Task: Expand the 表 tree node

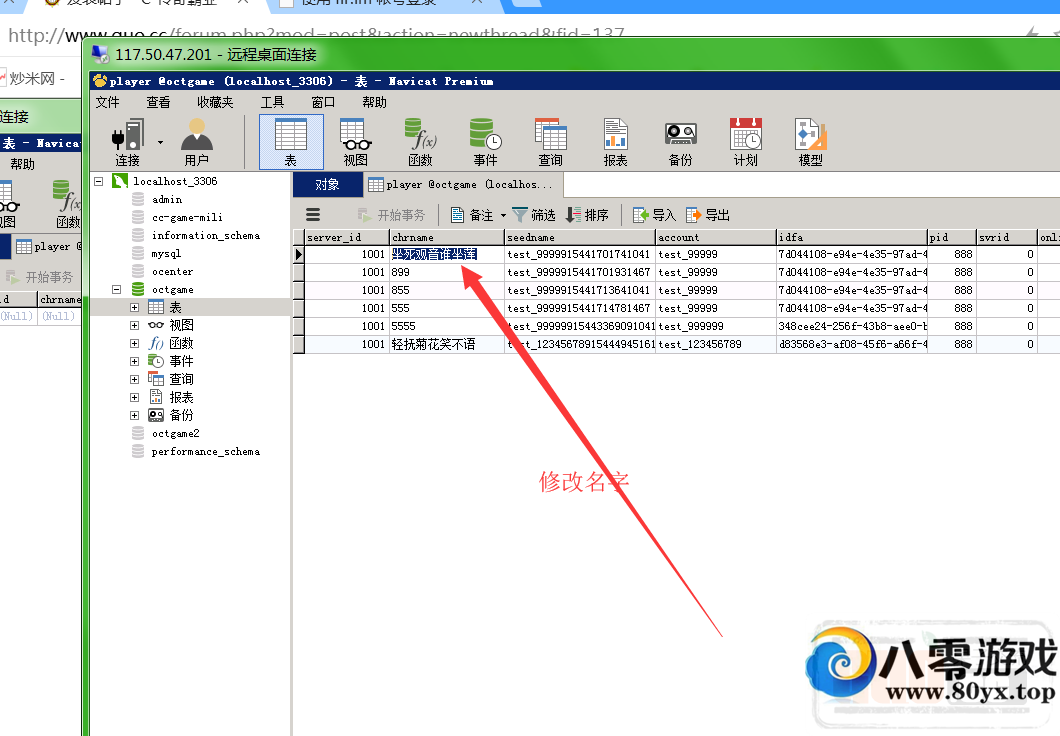Action: click(135, 308)
